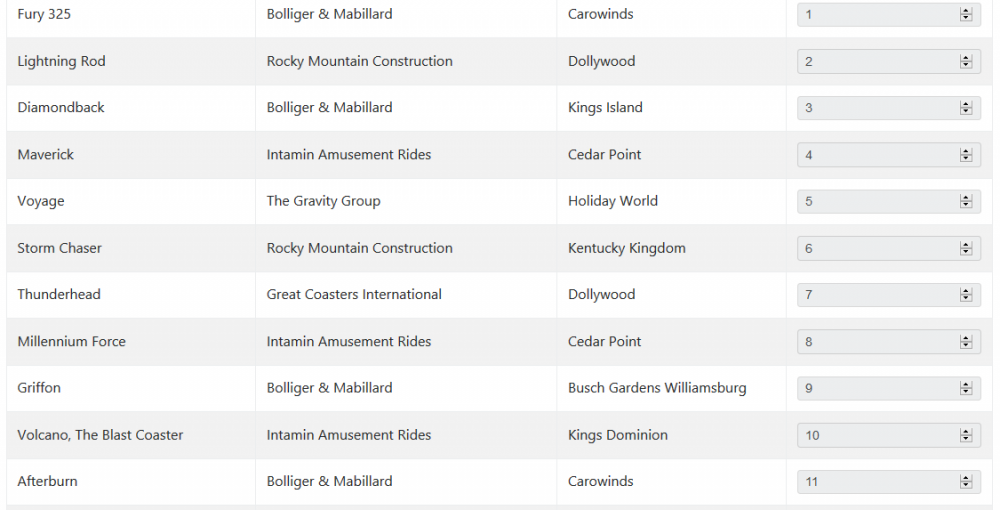Viewport: 1000px width, 510px height.
Task: Click The Gravity Group manufacturer text
Action: point(323,201)
